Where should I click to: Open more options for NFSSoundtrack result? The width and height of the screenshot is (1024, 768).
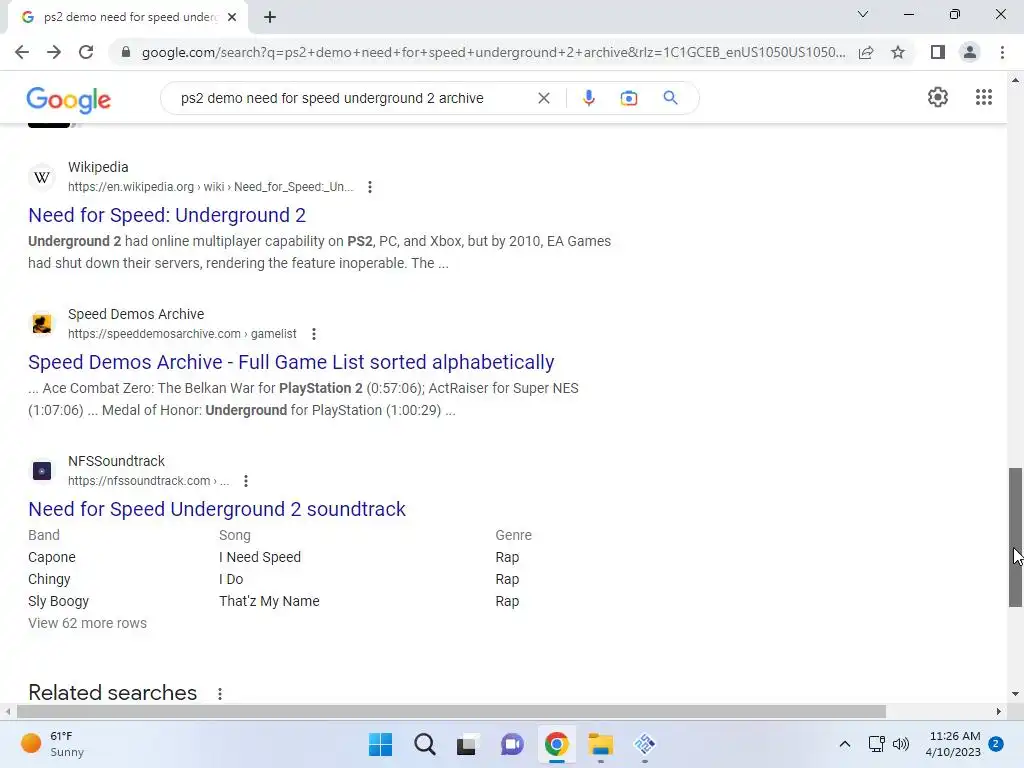[246, 481]
